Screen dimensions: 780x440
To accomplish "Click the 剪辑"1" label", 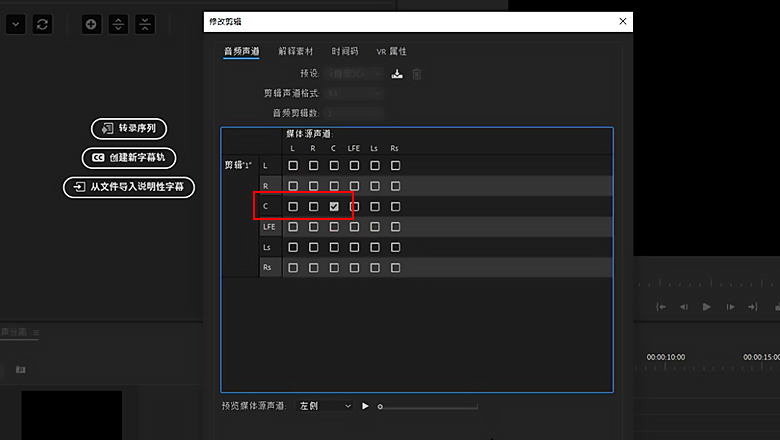I will (238, 165).
